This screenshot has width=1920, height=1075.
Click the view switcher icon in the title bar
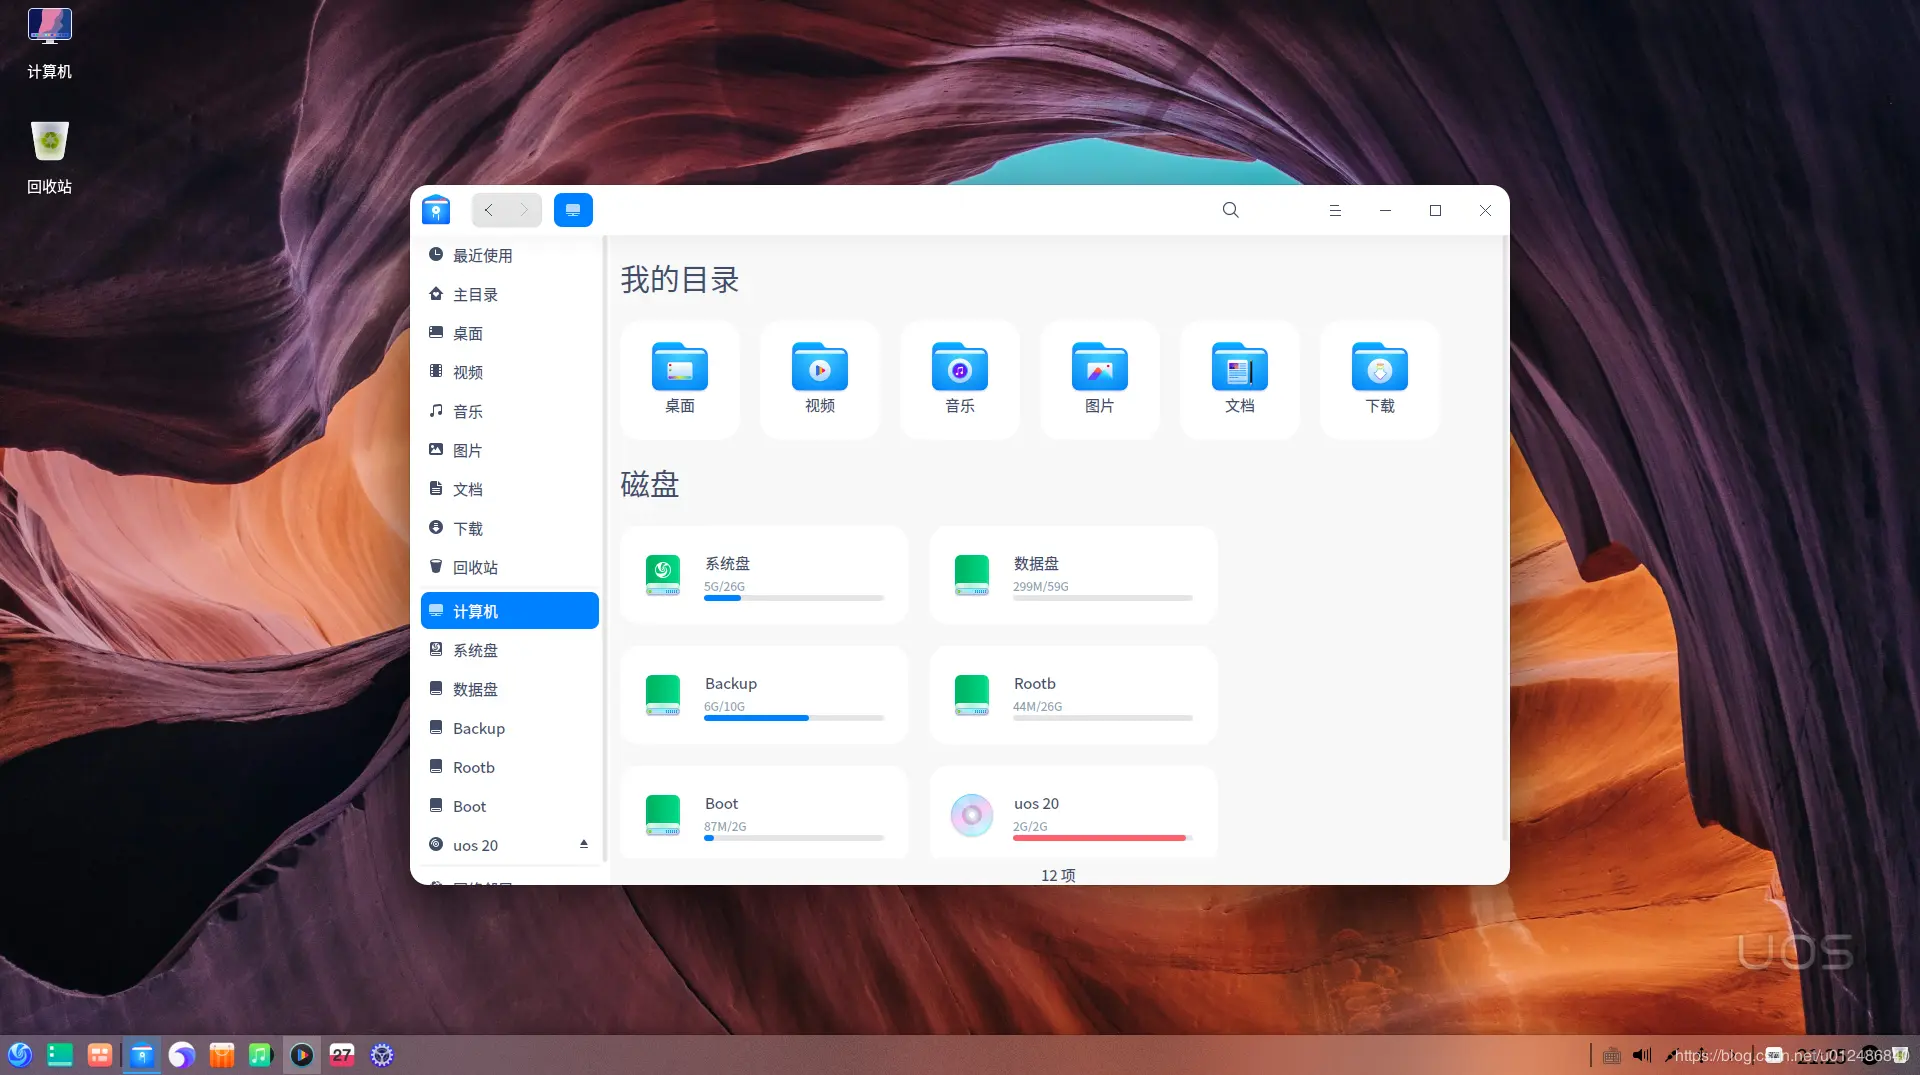573,210
